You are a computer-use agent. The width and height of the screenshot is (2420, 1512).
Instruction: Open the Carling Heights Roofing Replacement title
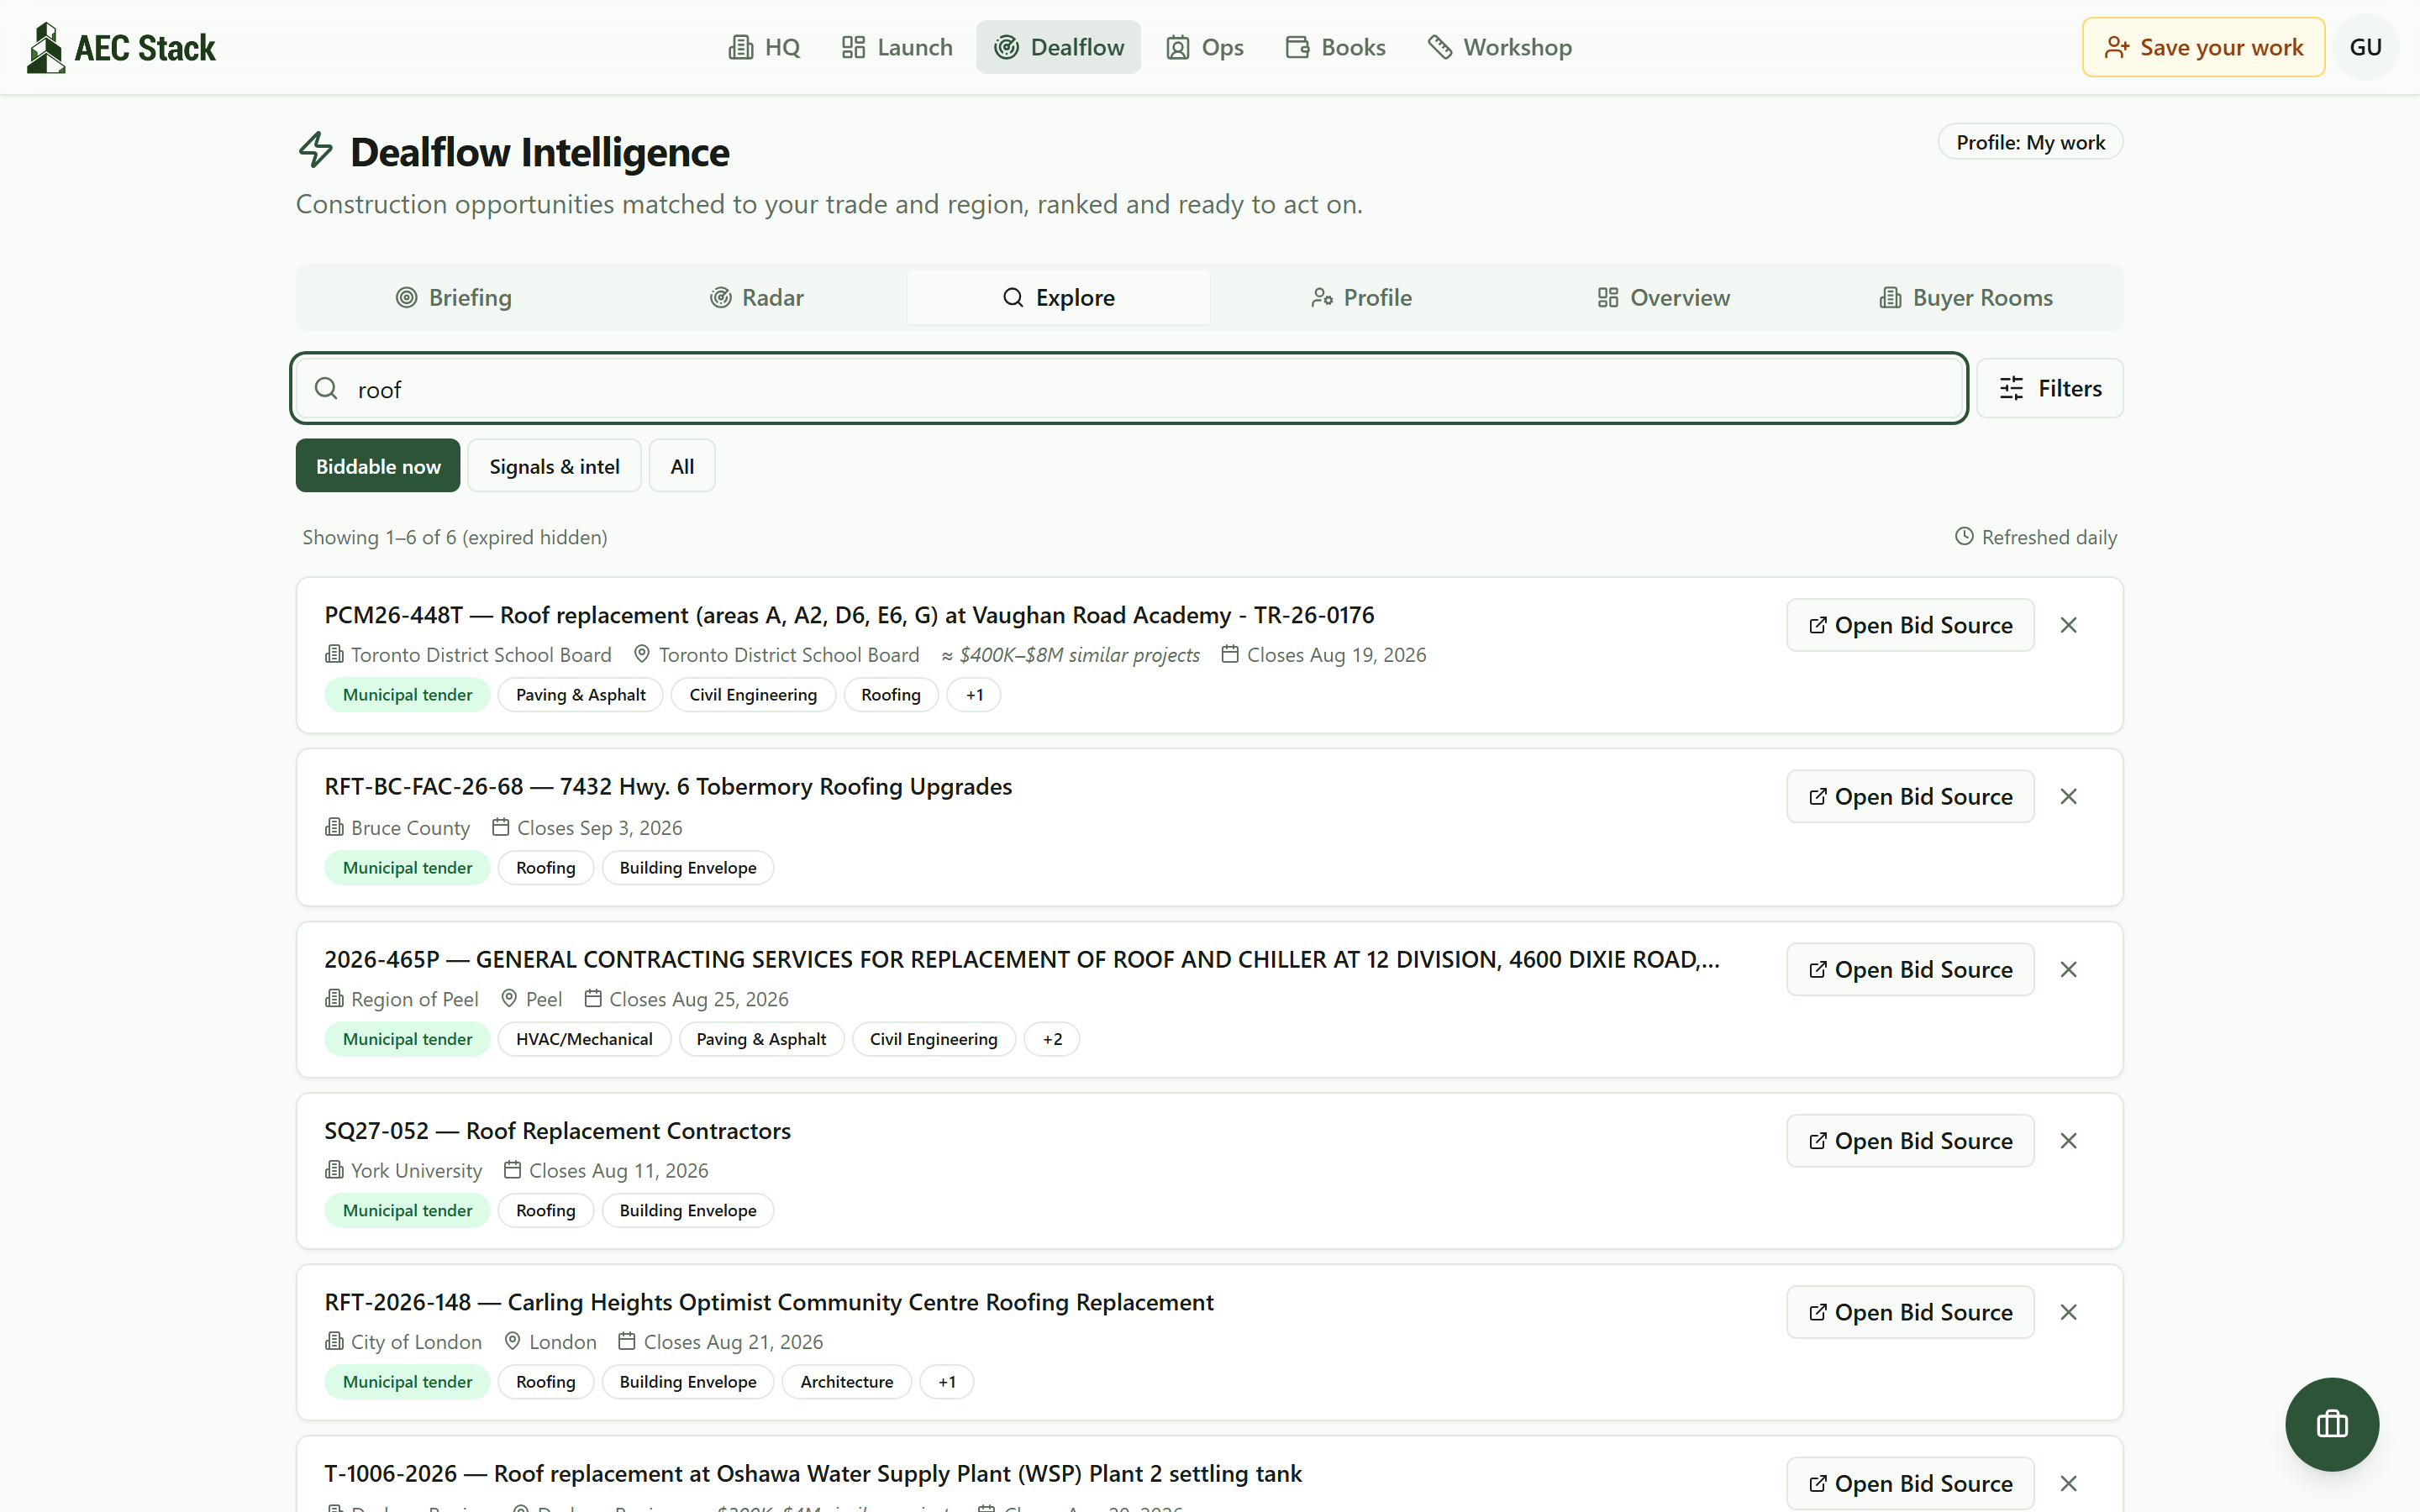769,1302
